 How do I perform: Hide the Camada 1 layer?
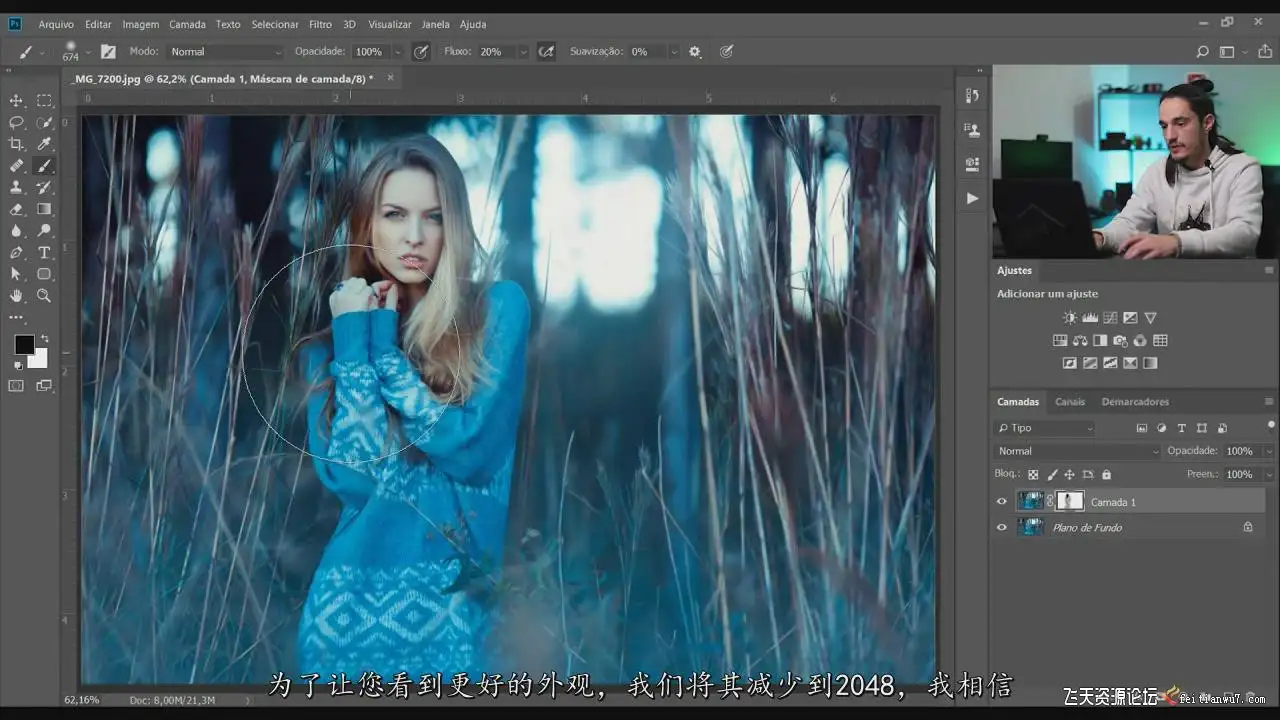pyautogui.click(x=1002, y=502)
